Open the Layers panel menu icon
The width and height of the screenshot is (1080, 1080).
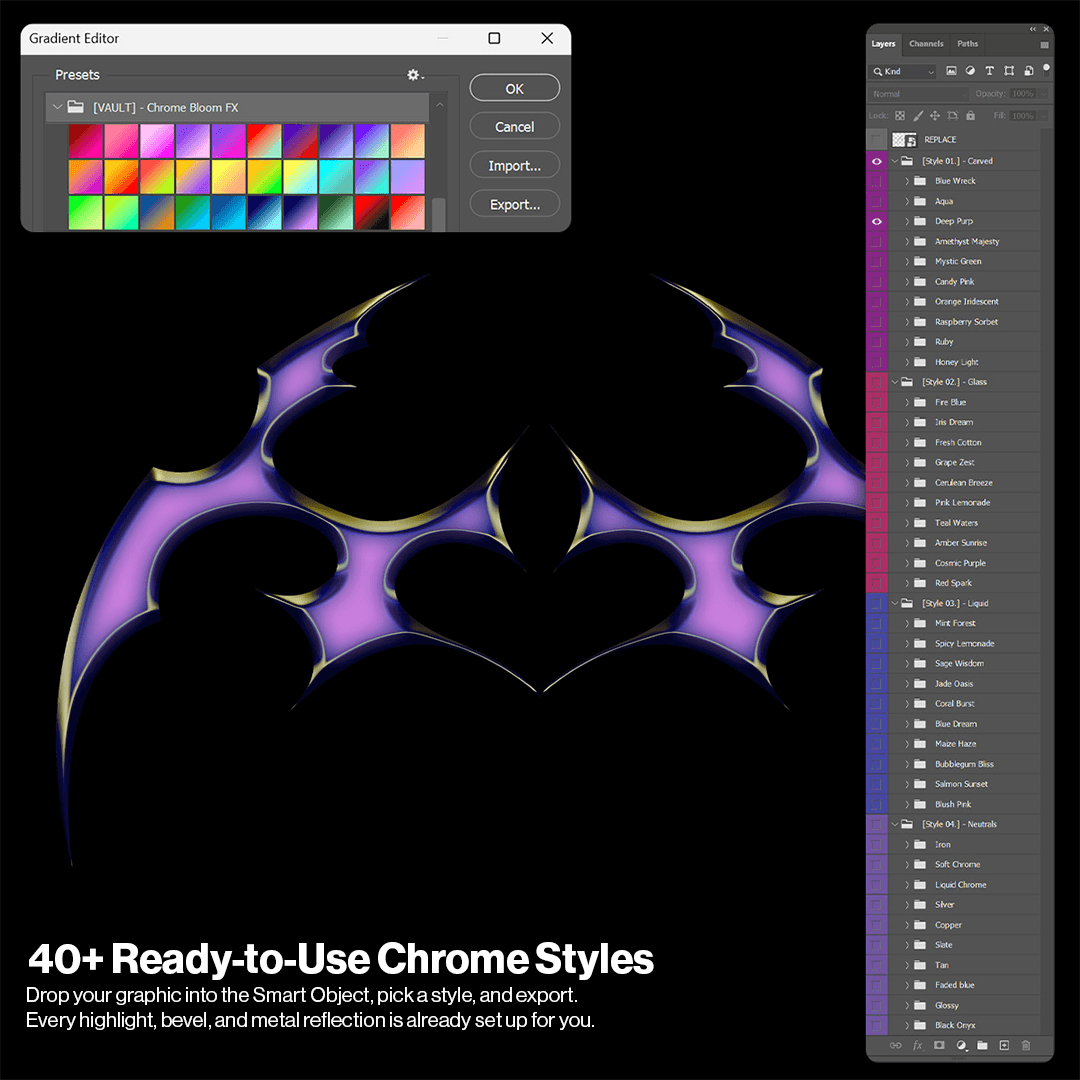click(1044, 45)
